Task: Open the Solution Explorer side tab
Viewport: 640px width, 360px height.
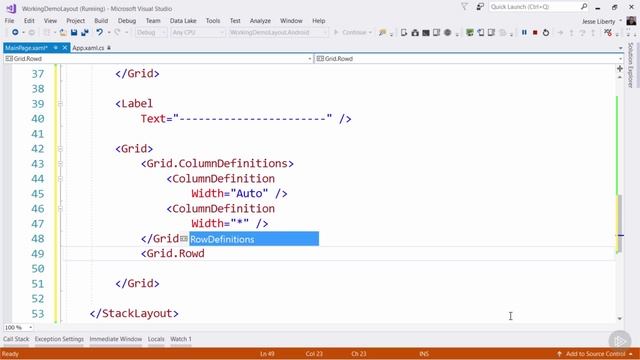Action: (631, 65)
